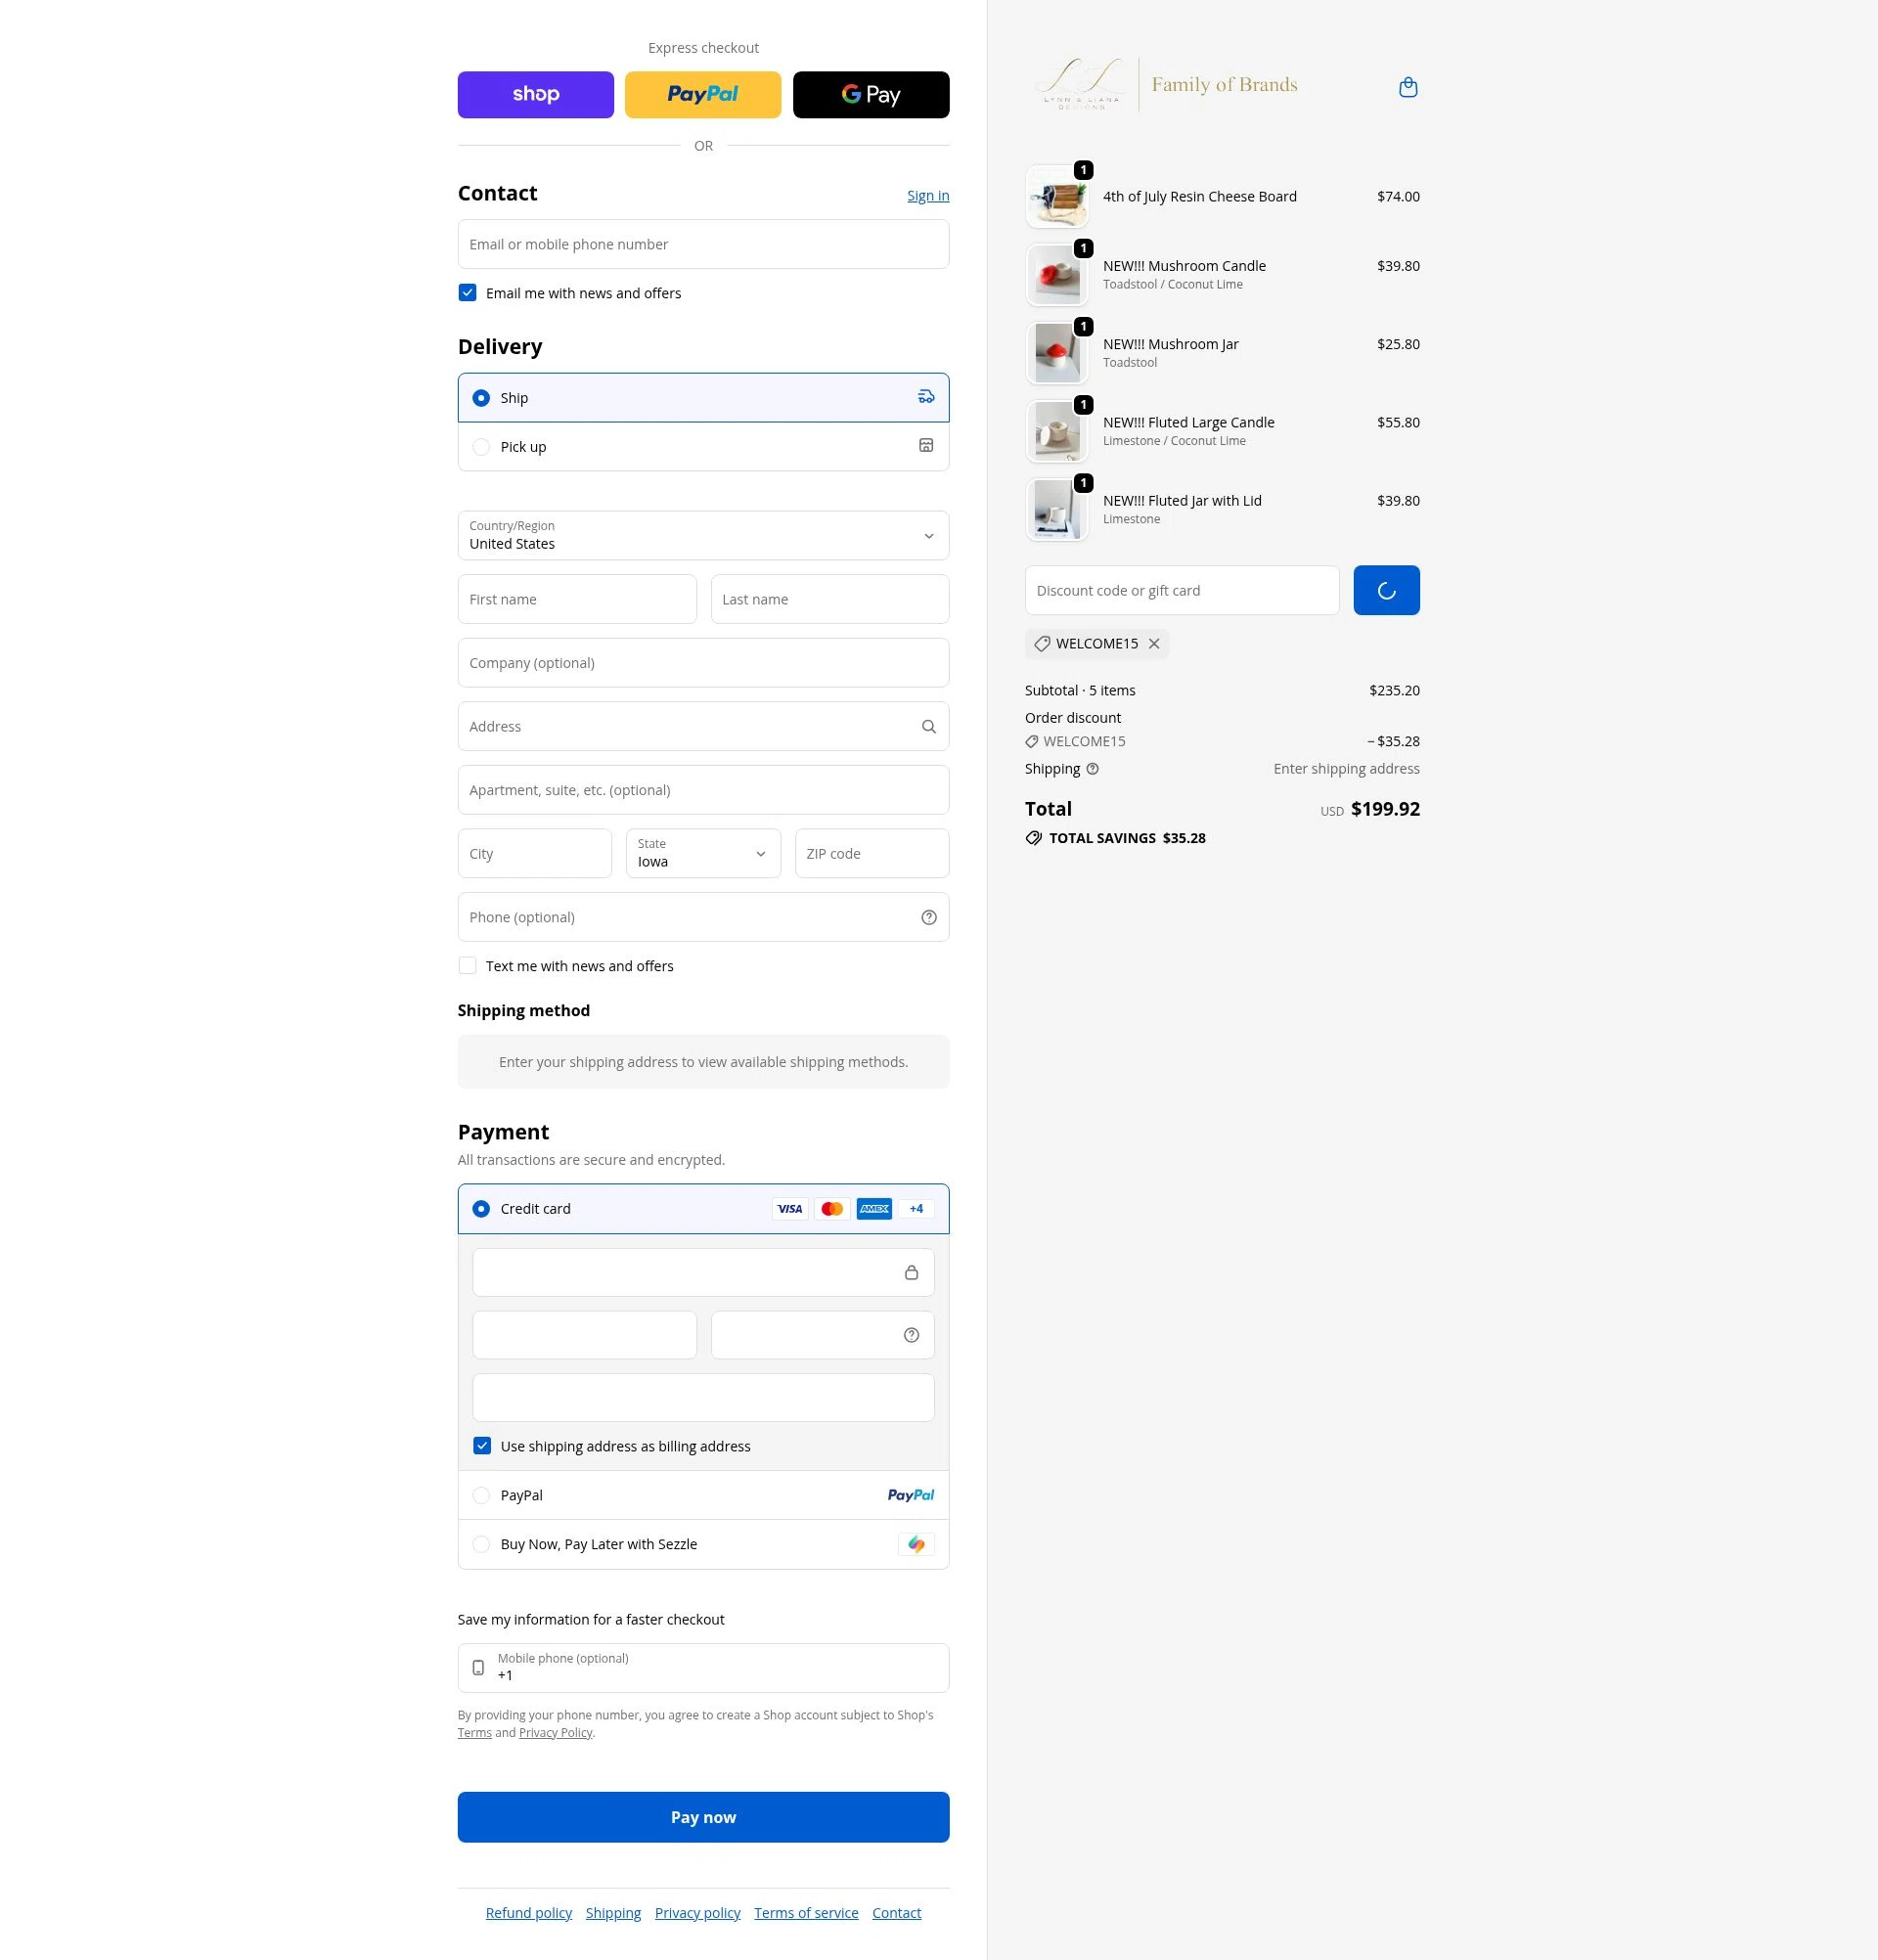Select the Pick up delivery option

tap(703, 447)
